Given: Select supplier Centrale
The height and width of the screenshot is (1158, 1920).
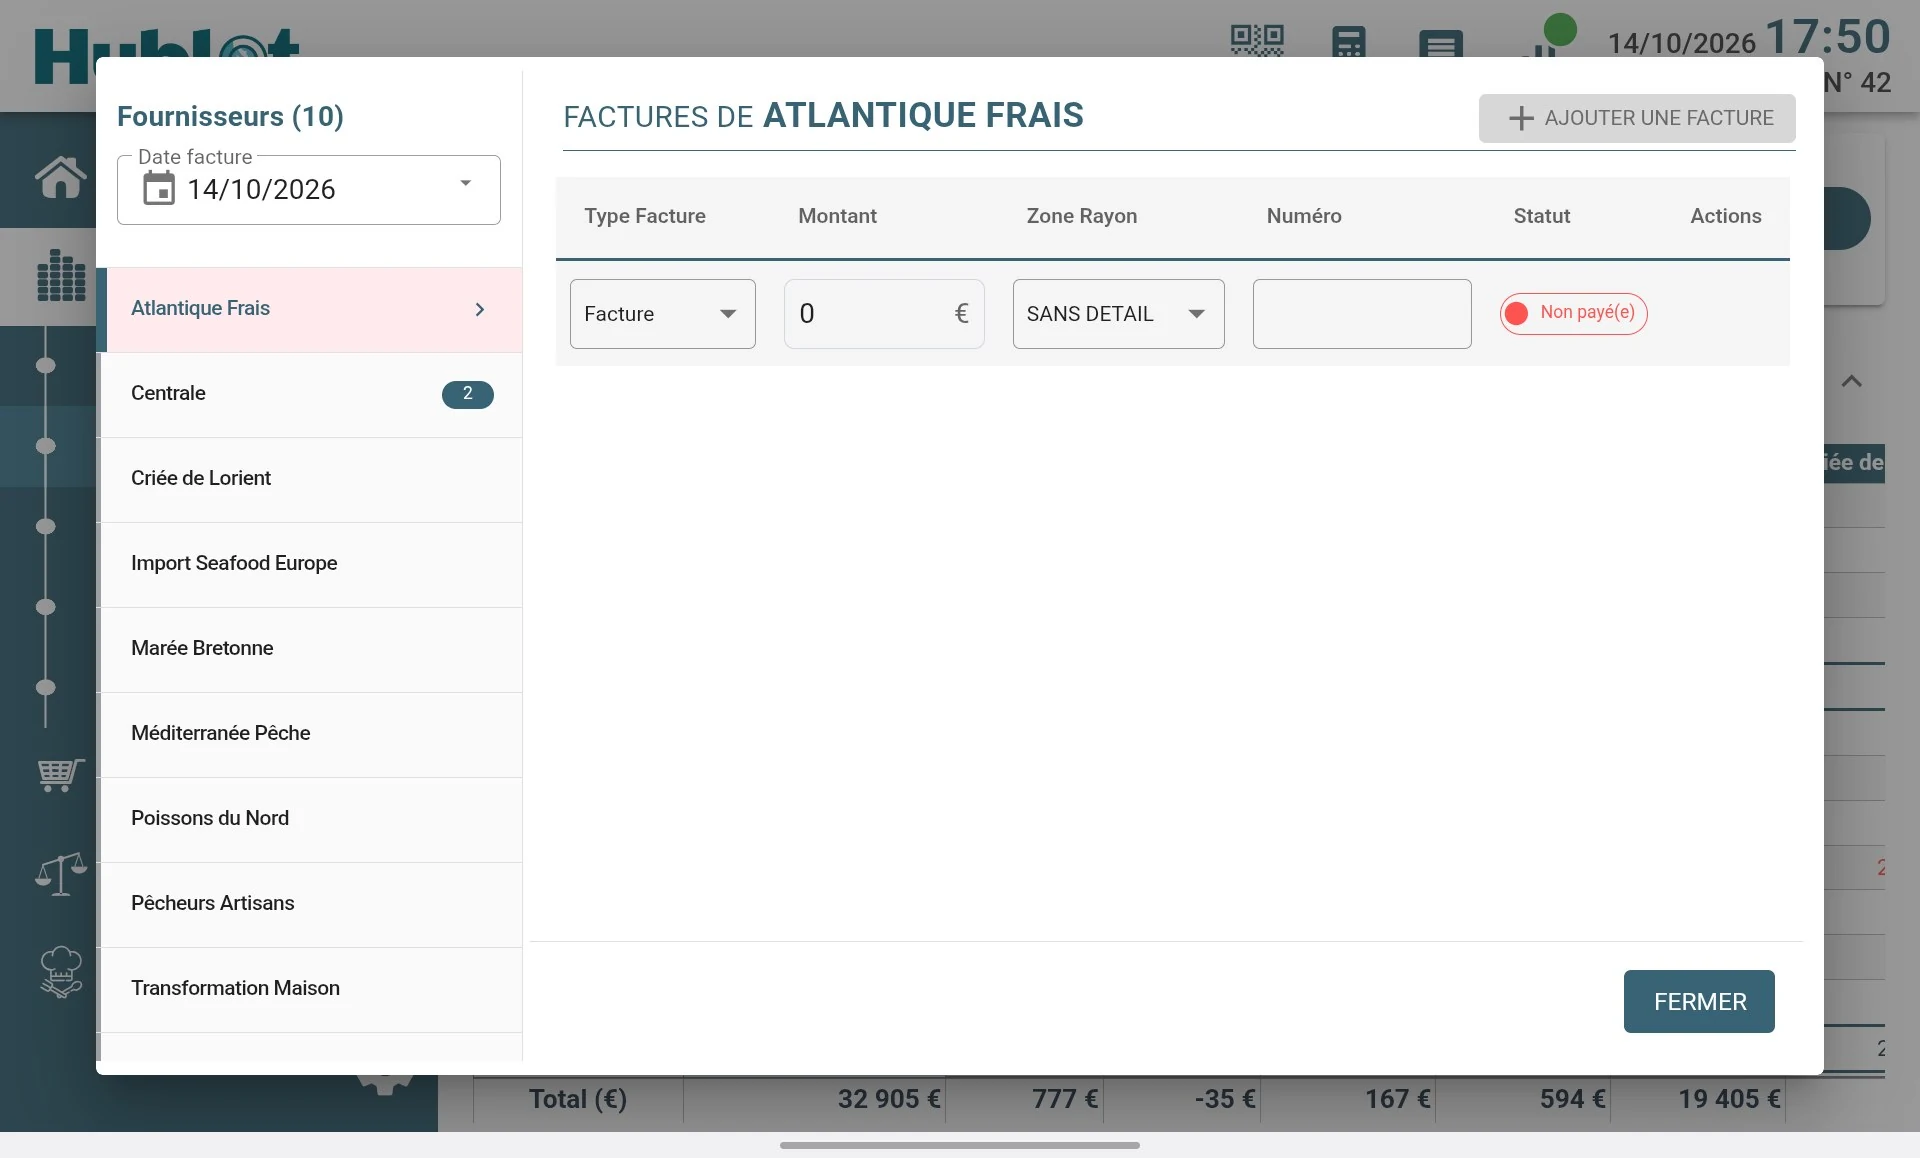Looking at the screenshot, I should coord(311,394).
